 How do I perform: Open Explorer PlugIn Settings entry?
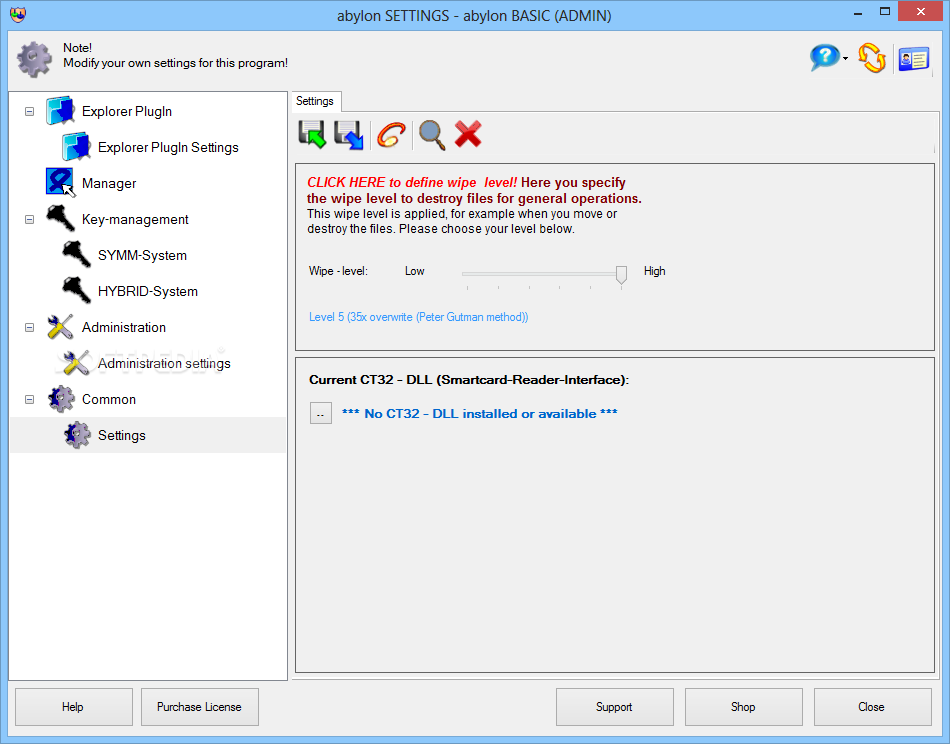[168, 147]
